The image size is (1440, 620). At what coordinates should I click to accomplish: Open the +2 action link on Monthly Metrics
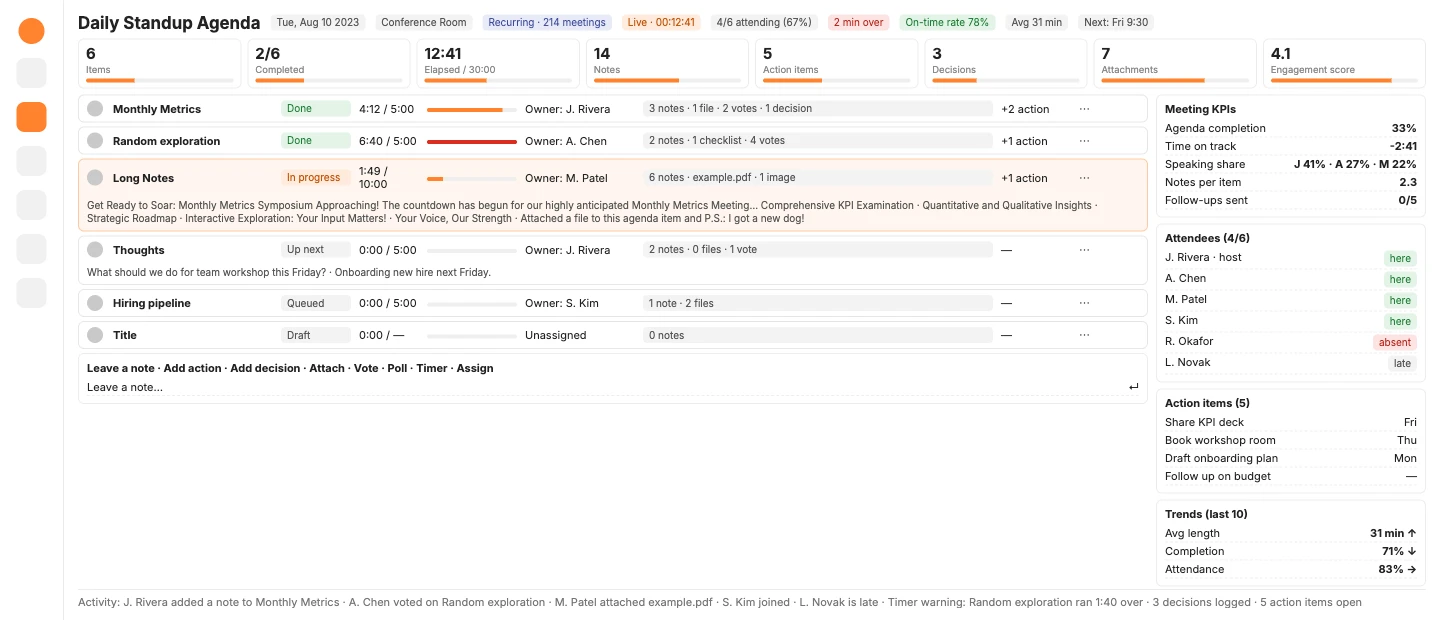pos(1025,109)
